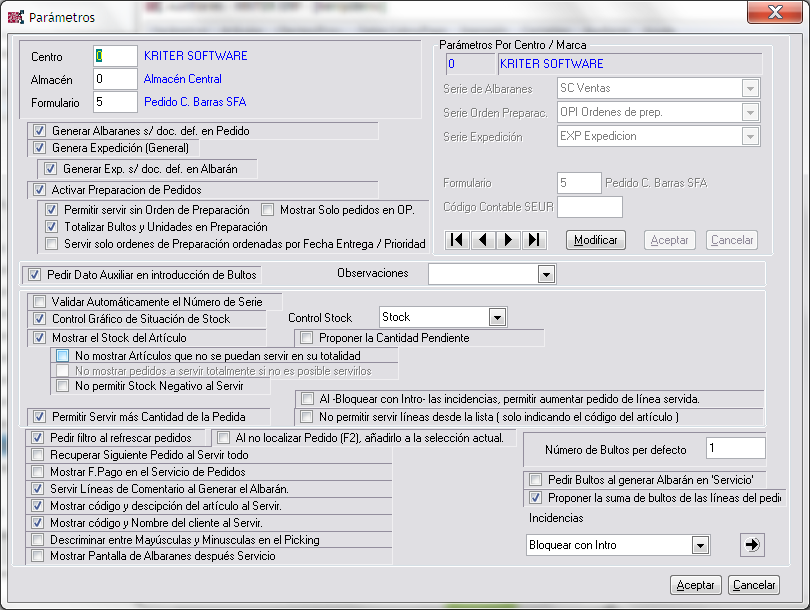Click the Modificar button

(x=596, y=240)
